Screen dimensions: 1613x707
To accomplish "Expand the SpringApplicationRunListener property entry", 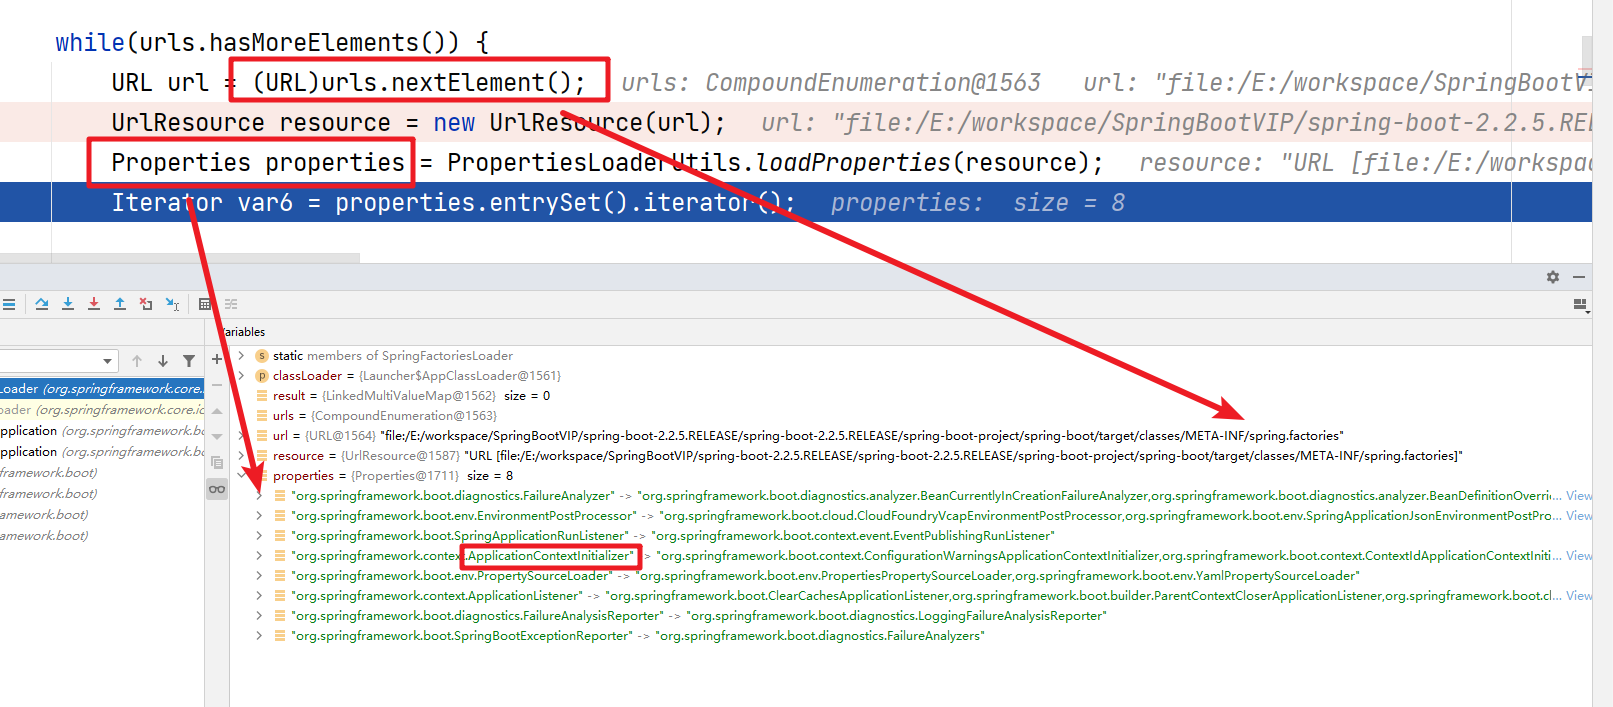I will point(259,535).
